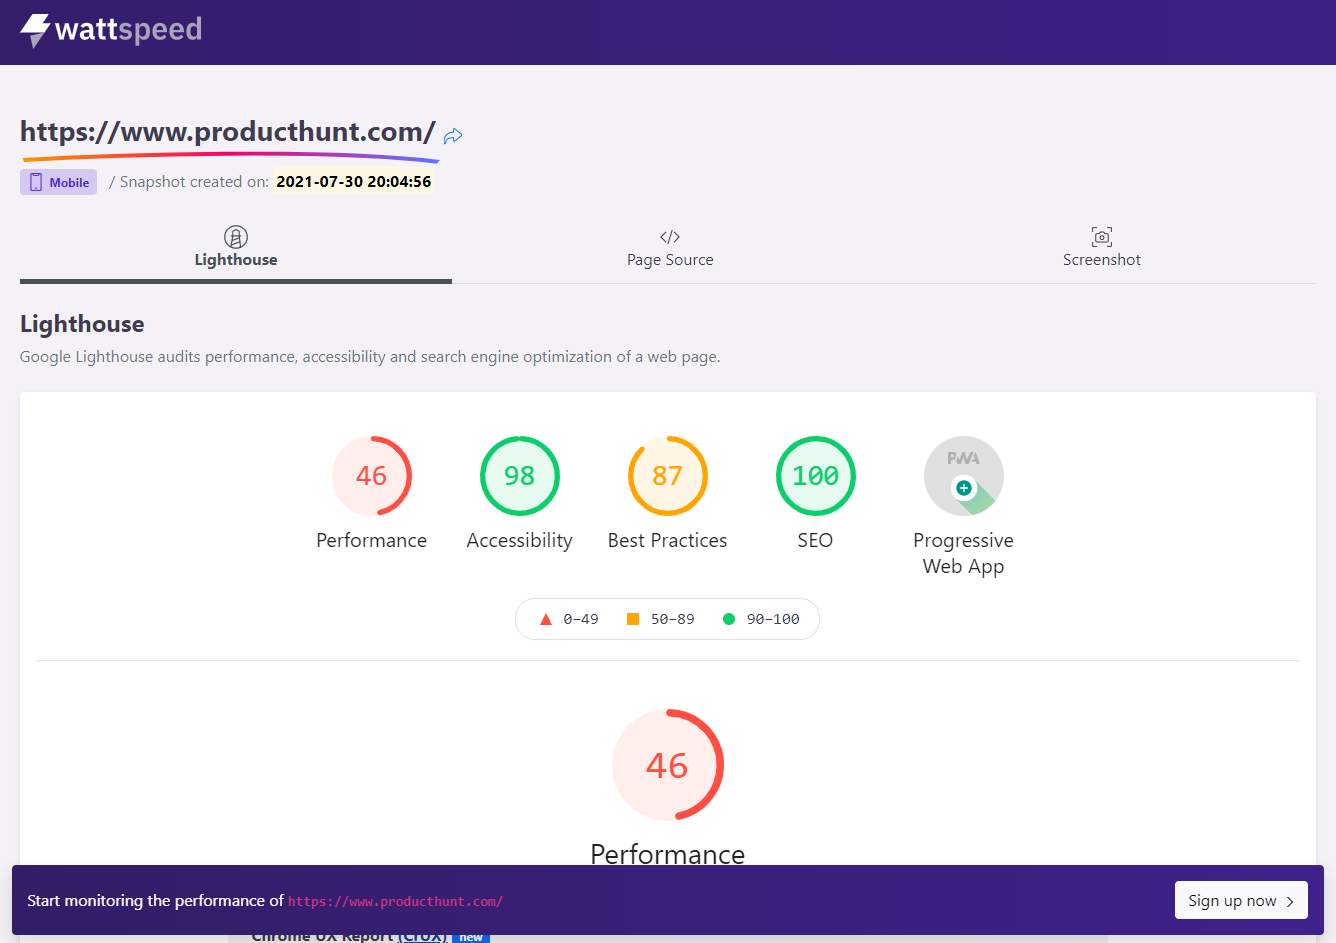
Task: Click the Mobile device badge
Action: pos(58,182)
